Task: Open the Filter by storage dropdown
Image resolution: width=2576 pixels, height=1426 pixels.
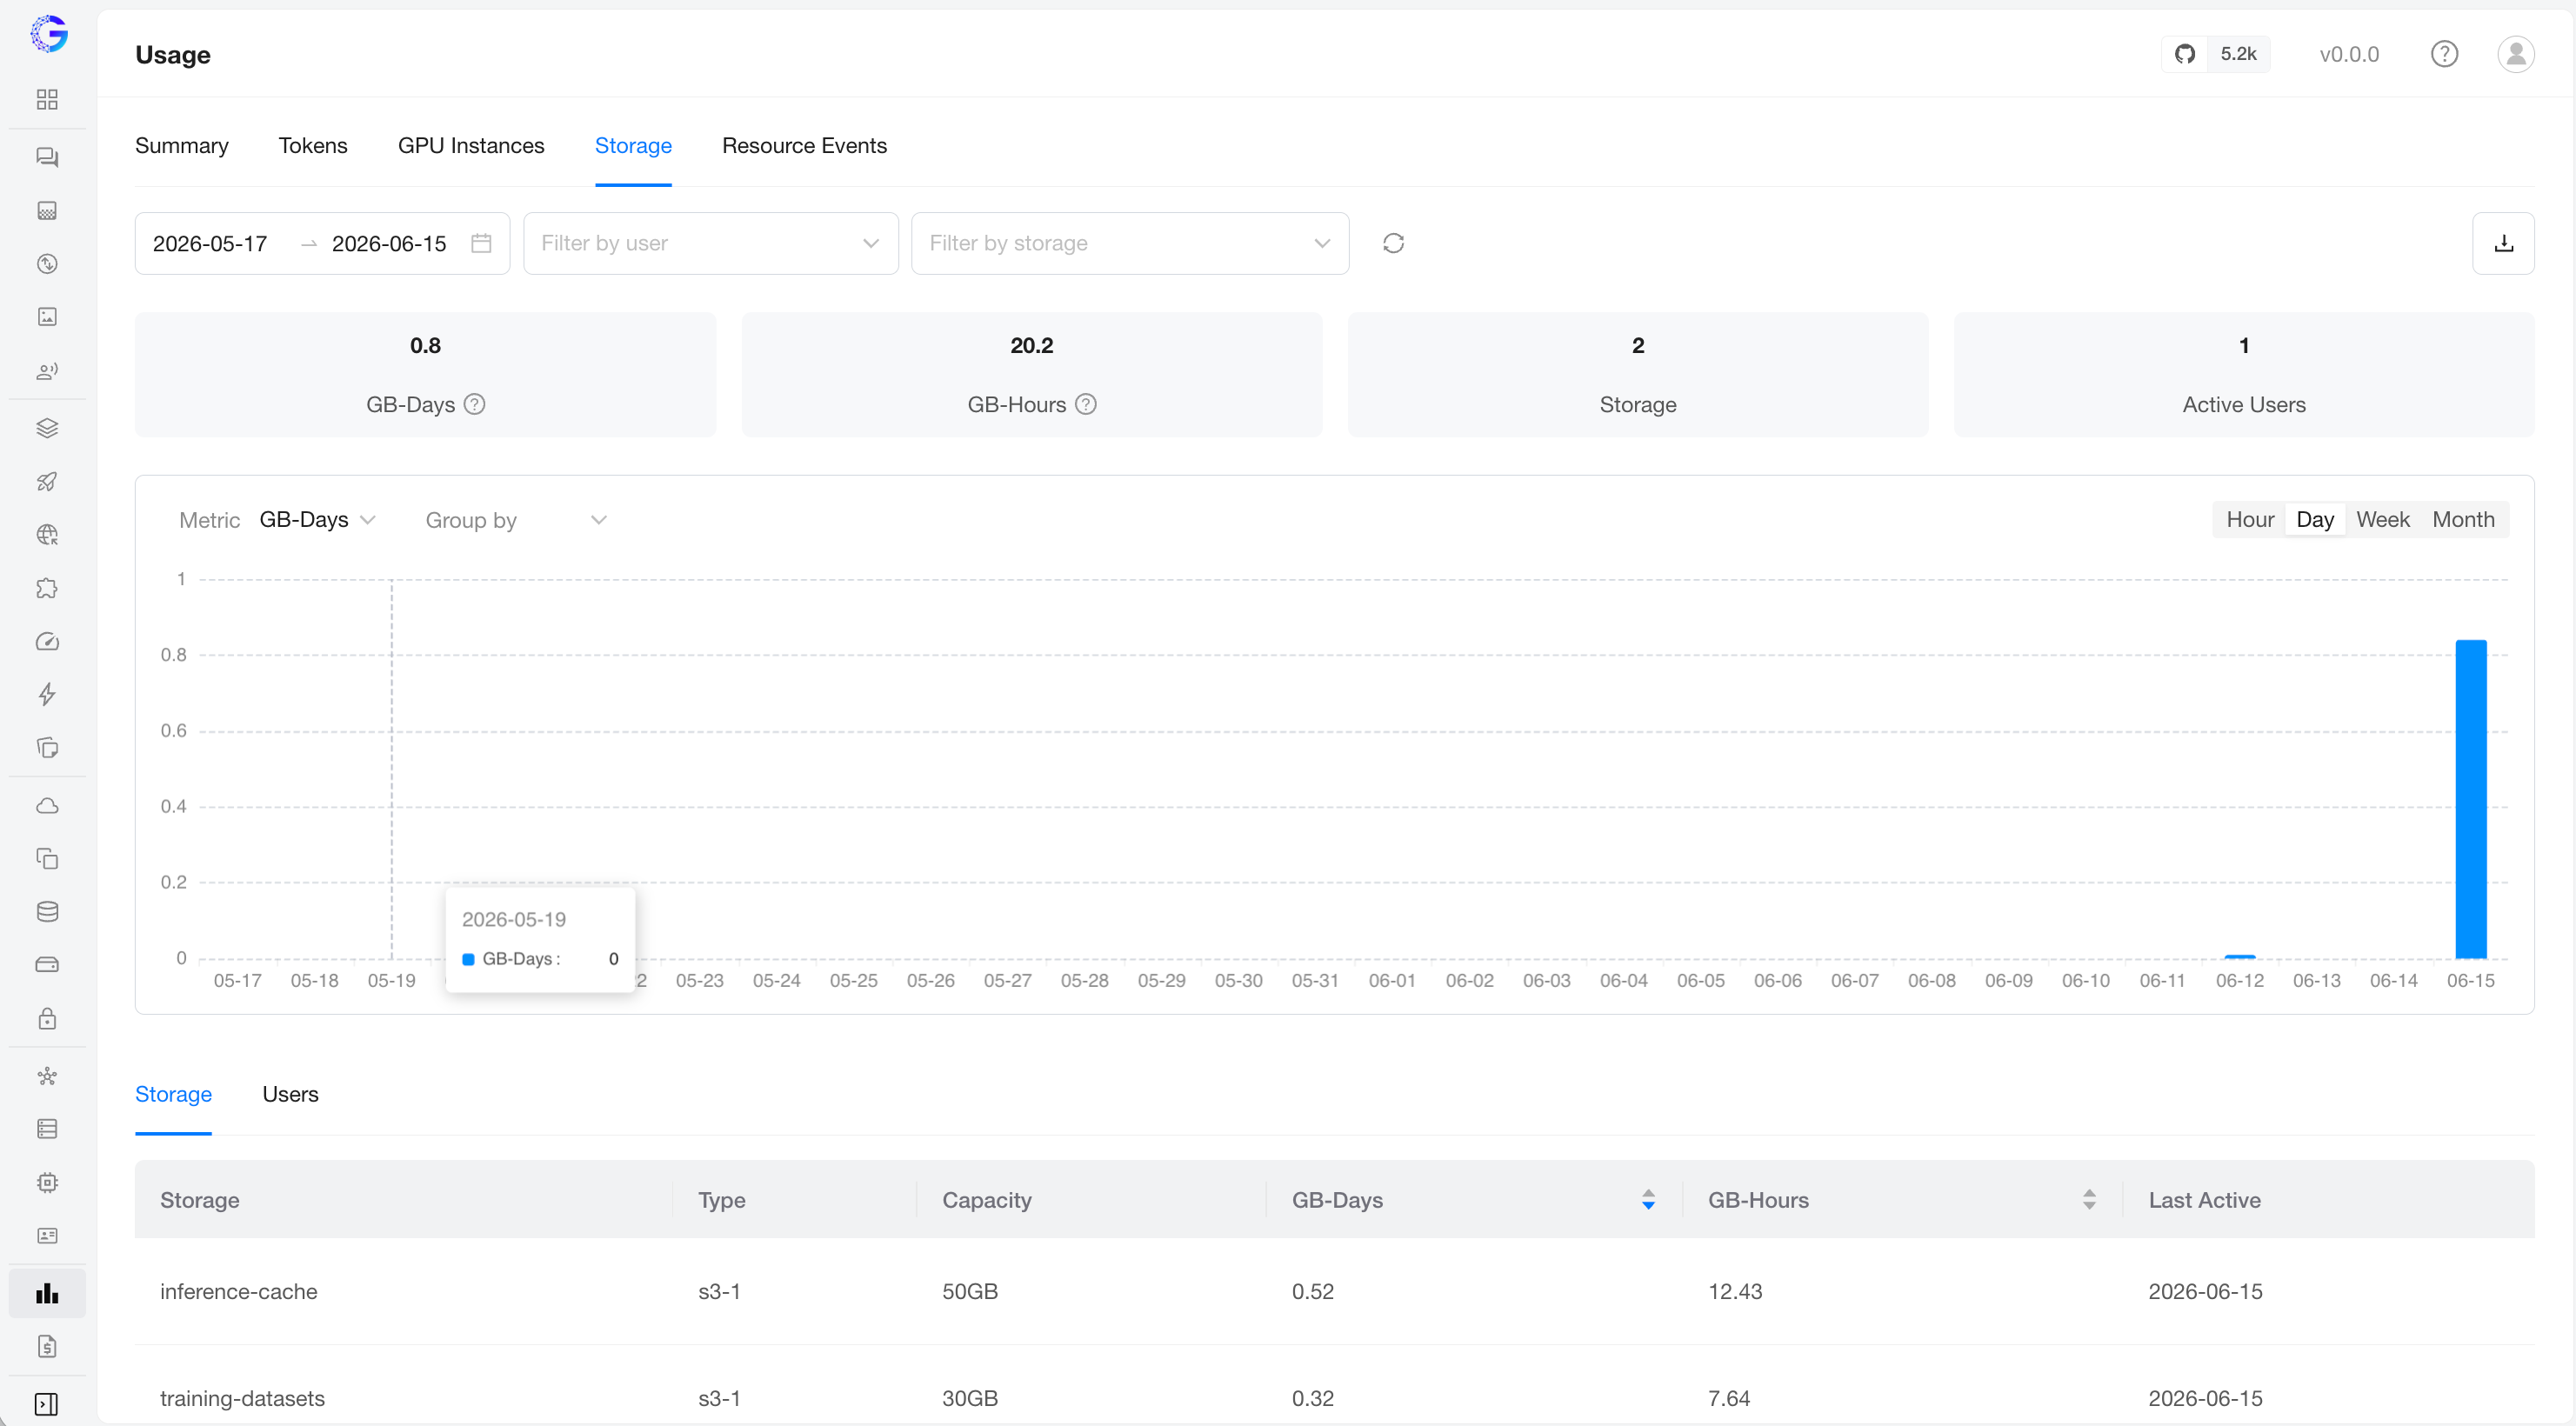Action: 1130,243
